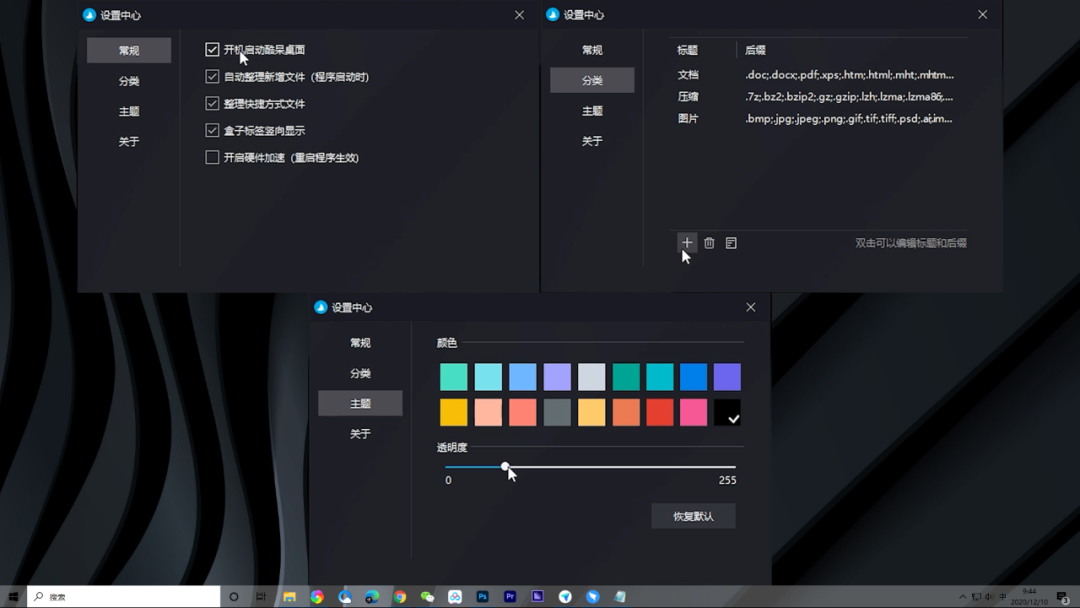Toggle 盒子标签竖向显示 checkbox
The height and width of the screenshot is (608, 1080).
(x=212, y=130)
